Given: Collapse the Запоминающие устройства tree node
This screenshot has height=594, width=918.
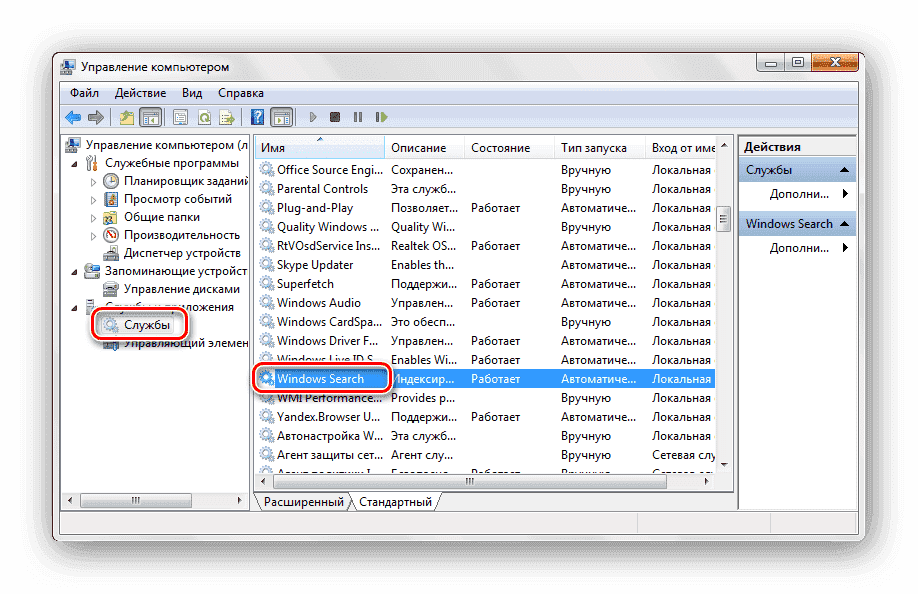Looking at the screenshot, I should [73, 270].
